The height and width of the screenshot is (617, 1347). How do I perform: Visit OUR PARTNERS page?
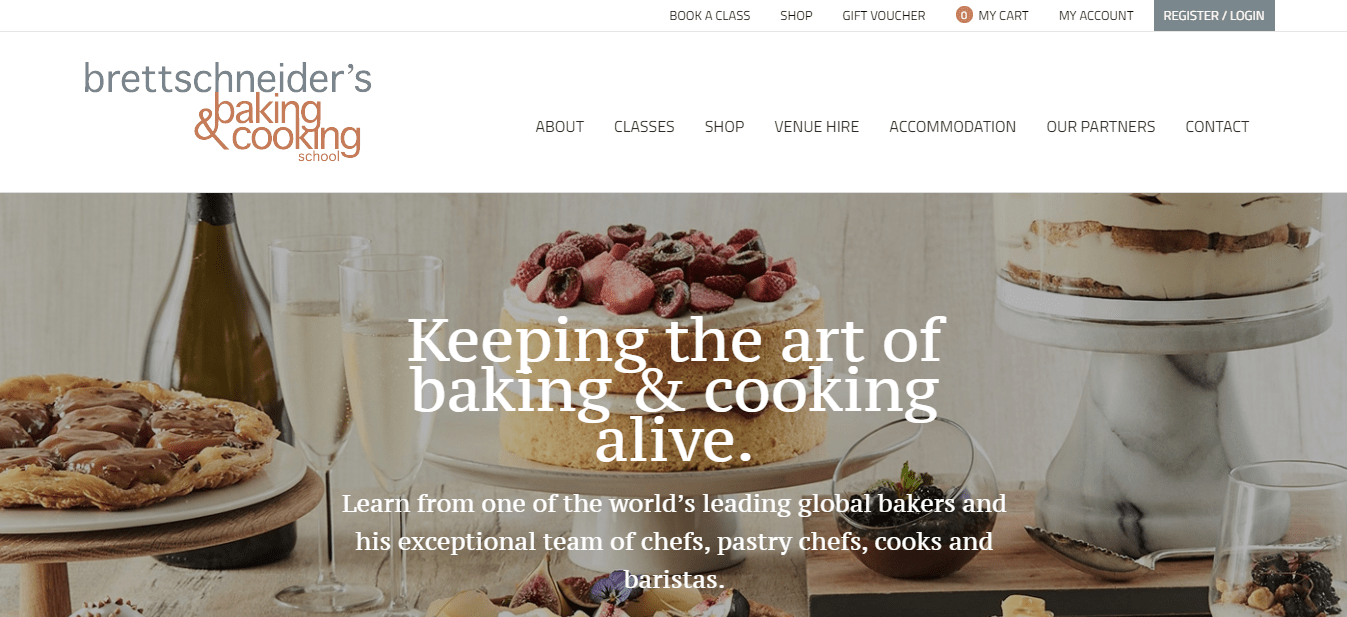pos(1101,127)
